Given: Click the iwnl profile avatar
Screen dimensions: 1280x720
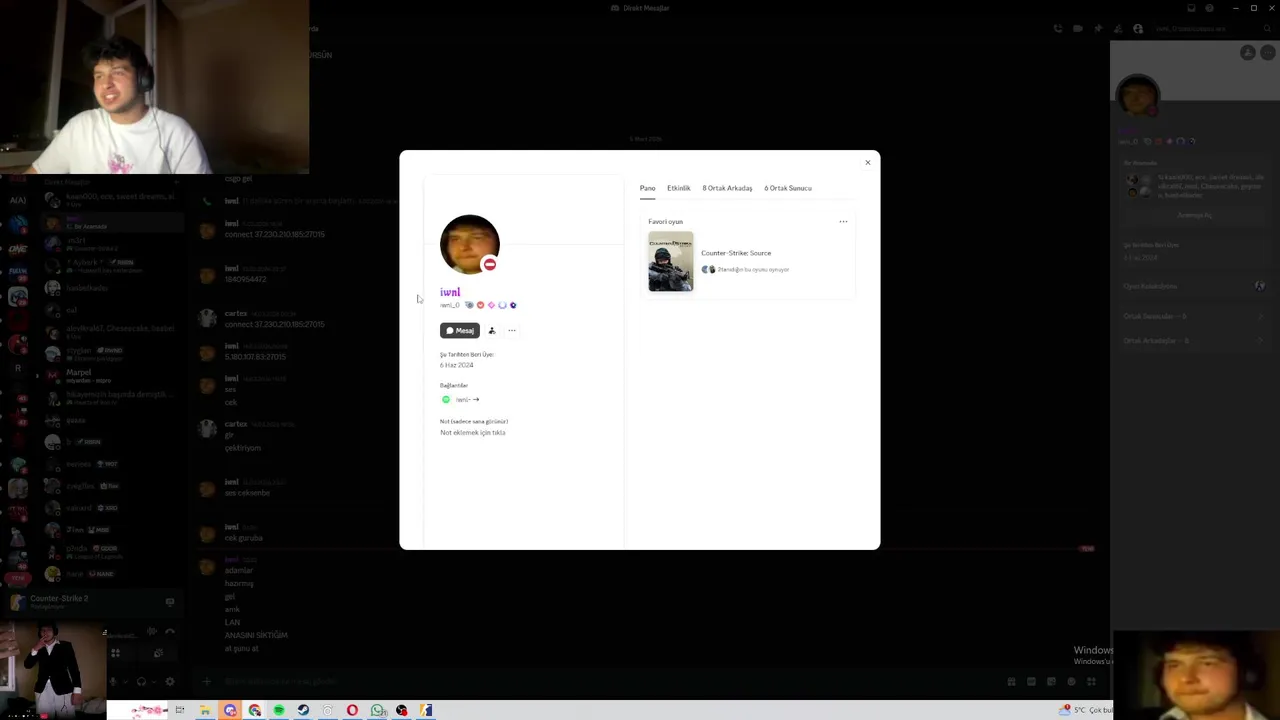Looking at the screenshot, I should pyautogui.click(x=469, y=244).
